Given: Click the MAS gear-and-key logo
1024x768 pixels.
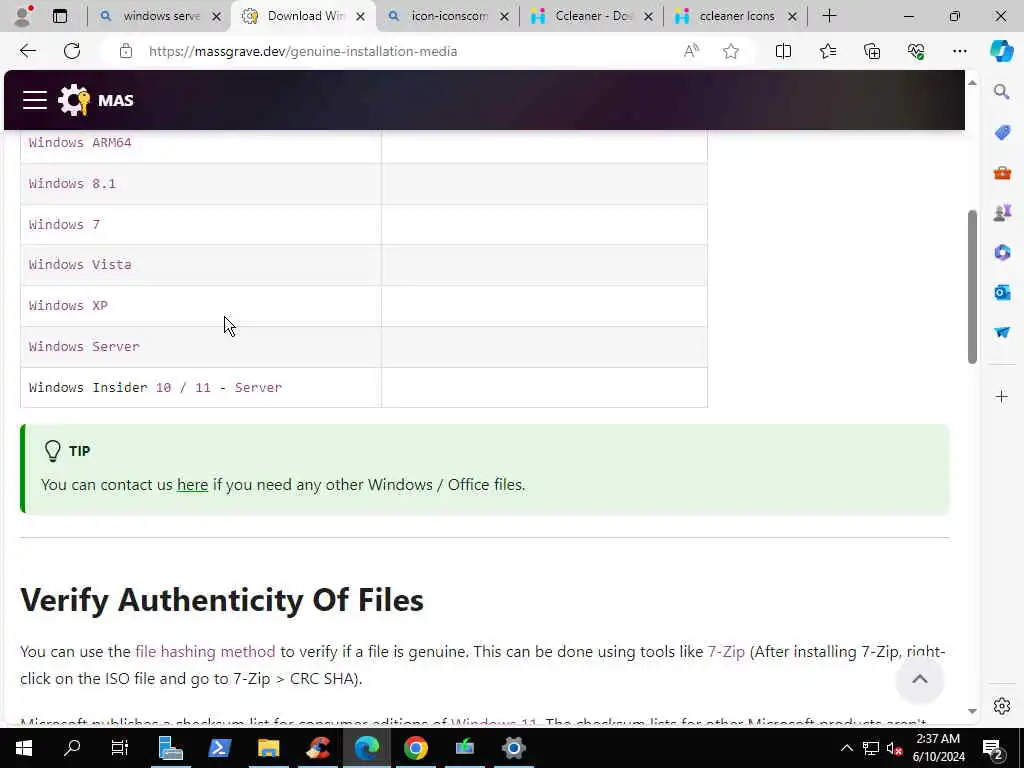Looking at the screenshot, I should [74, 100].
